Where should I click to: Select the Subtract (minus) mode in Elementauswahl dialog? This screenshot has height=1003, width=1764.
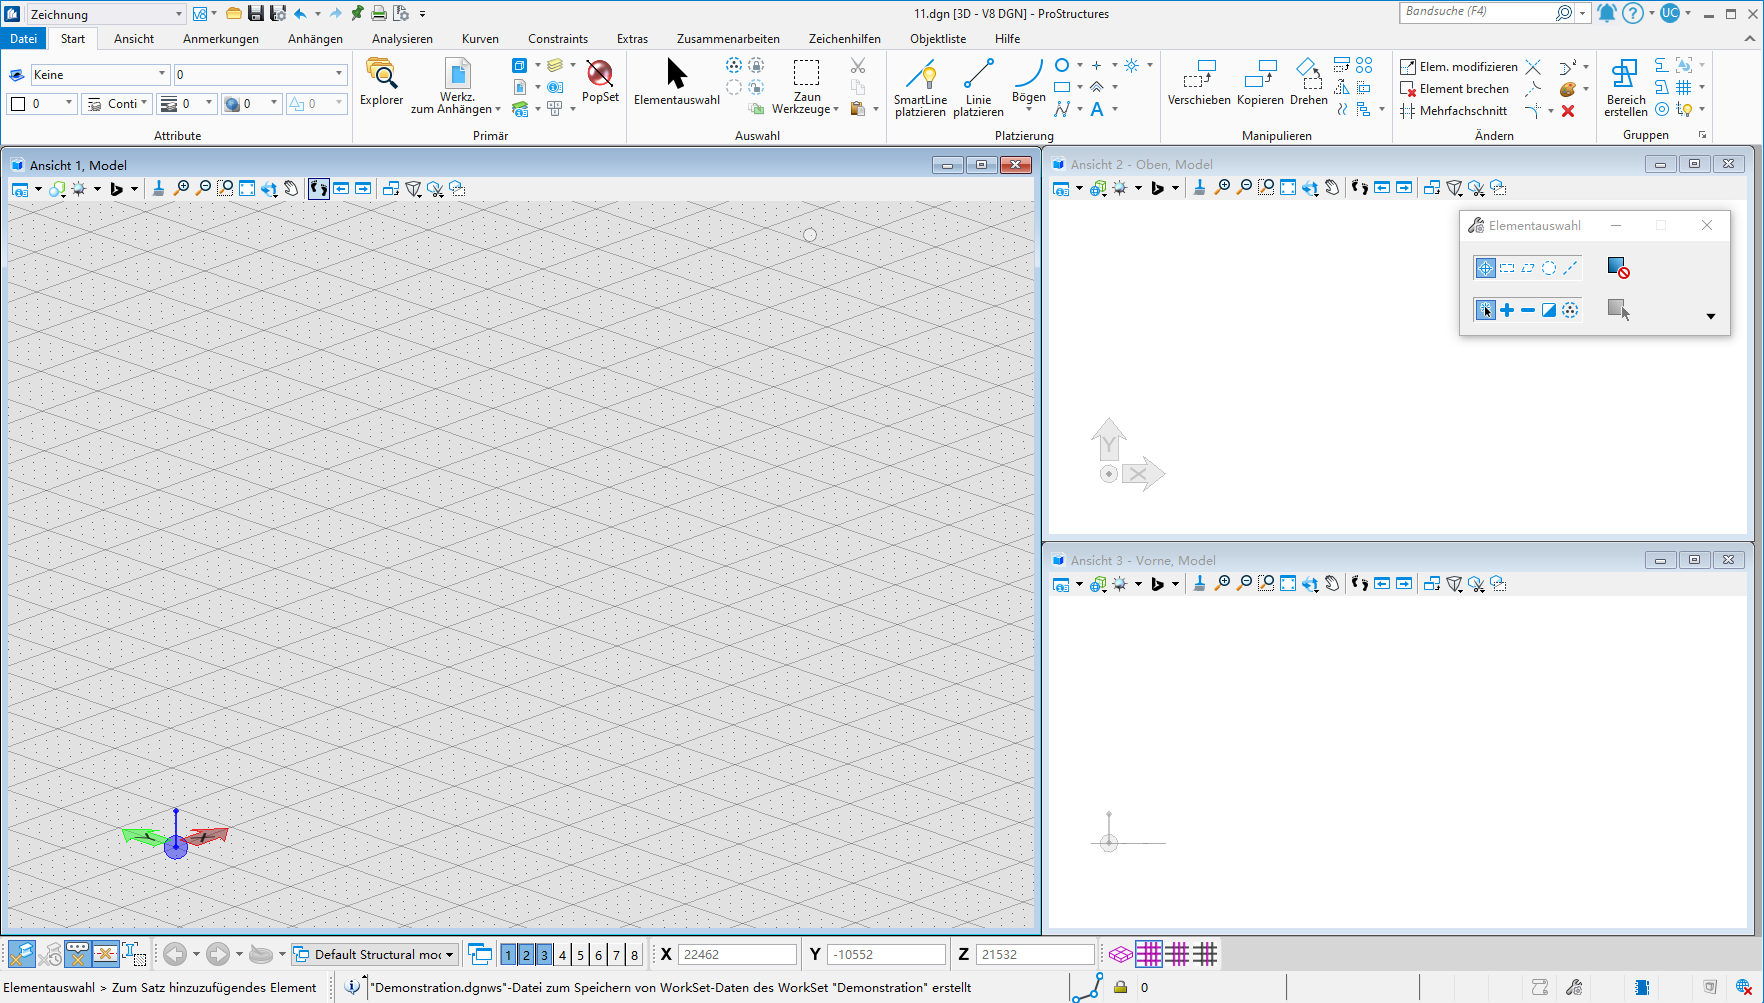click(1528, 310)
